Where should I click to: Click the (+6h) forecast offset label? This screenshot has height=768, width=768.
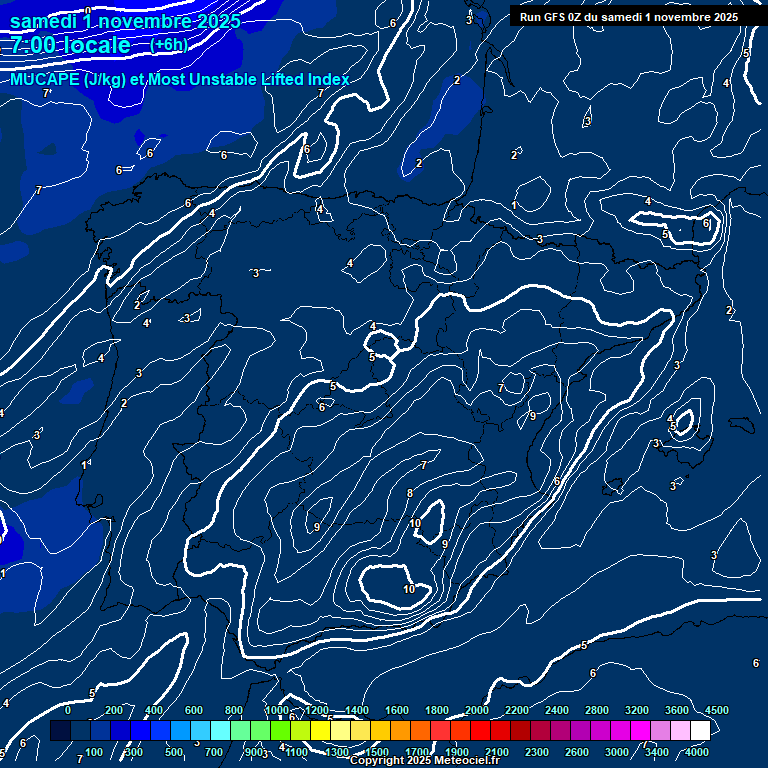[167, 45]
